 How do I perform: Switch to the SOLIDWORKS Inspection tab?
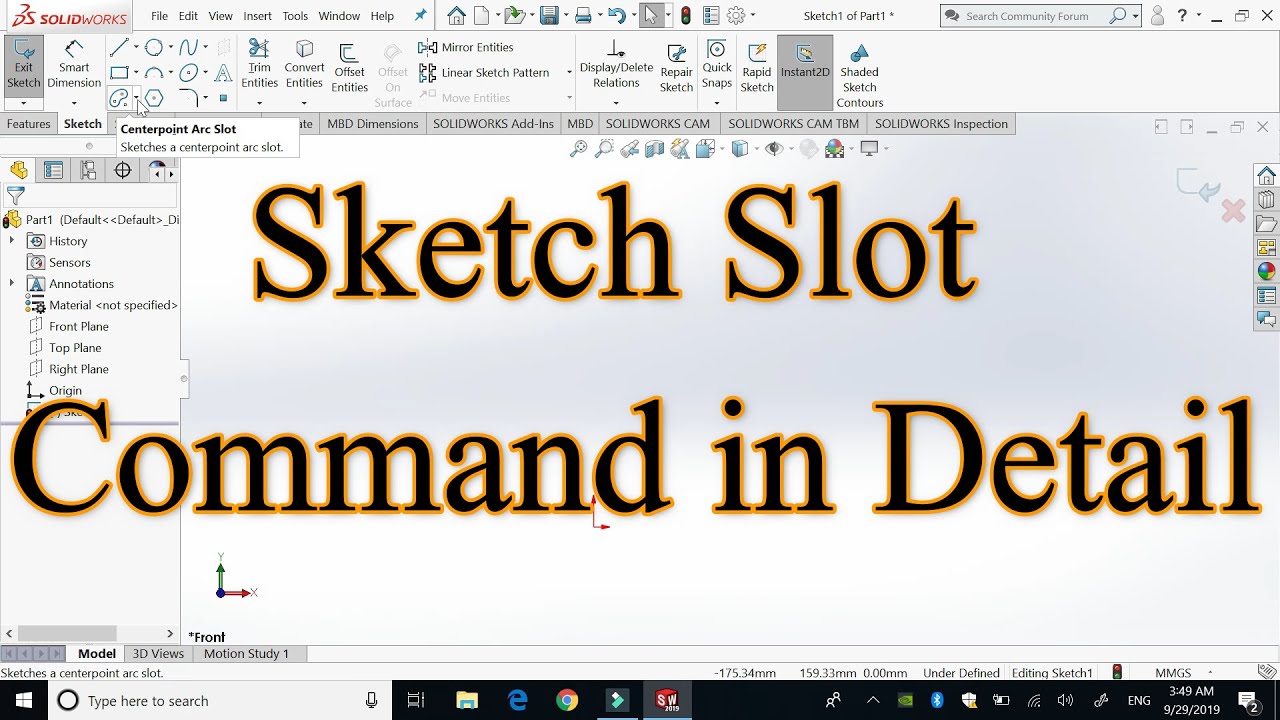click(941, 124)
